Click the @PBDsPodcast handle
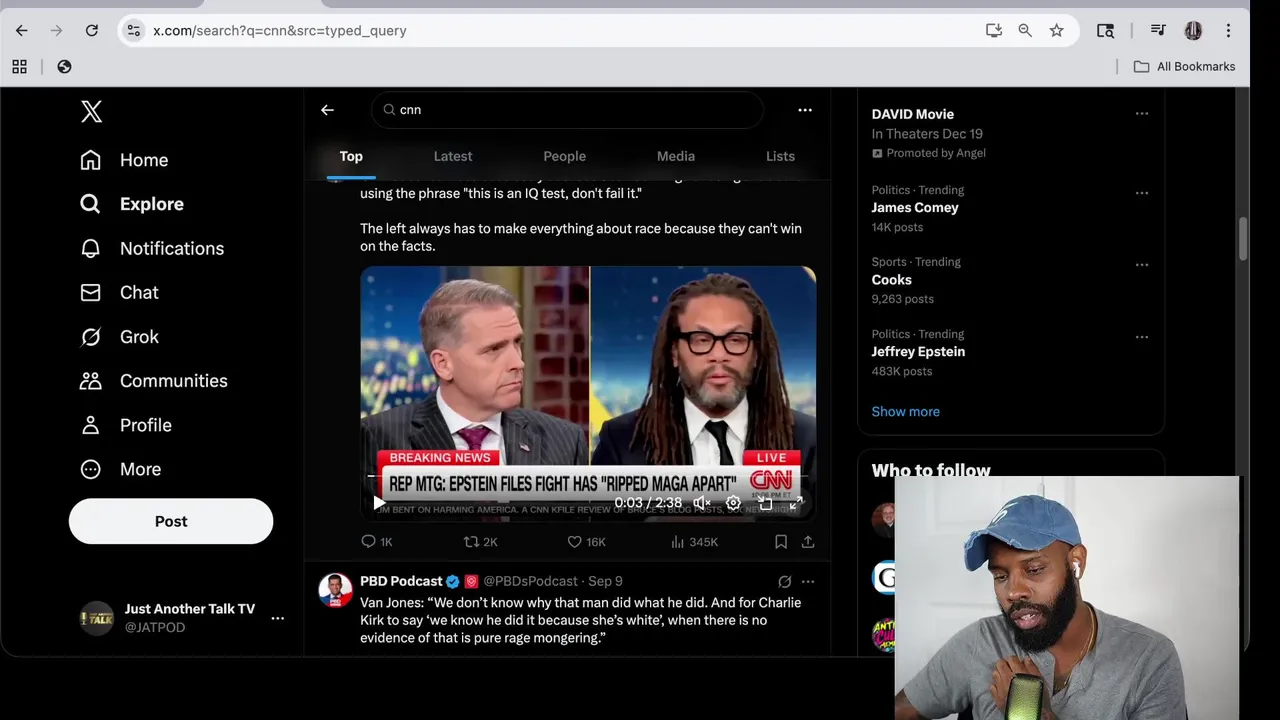1280x720 pixels. 530,581
